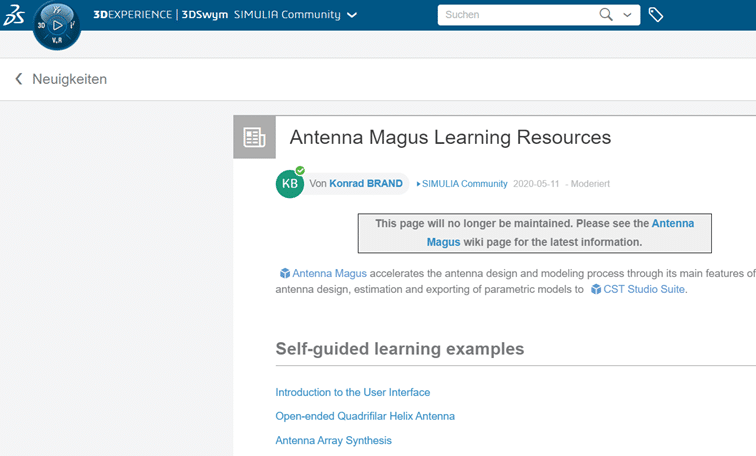Go back with the Neuigkeiten chevron
Image resolution: width=756 pixels, height=456 pixels.
[x=18, y=79]
